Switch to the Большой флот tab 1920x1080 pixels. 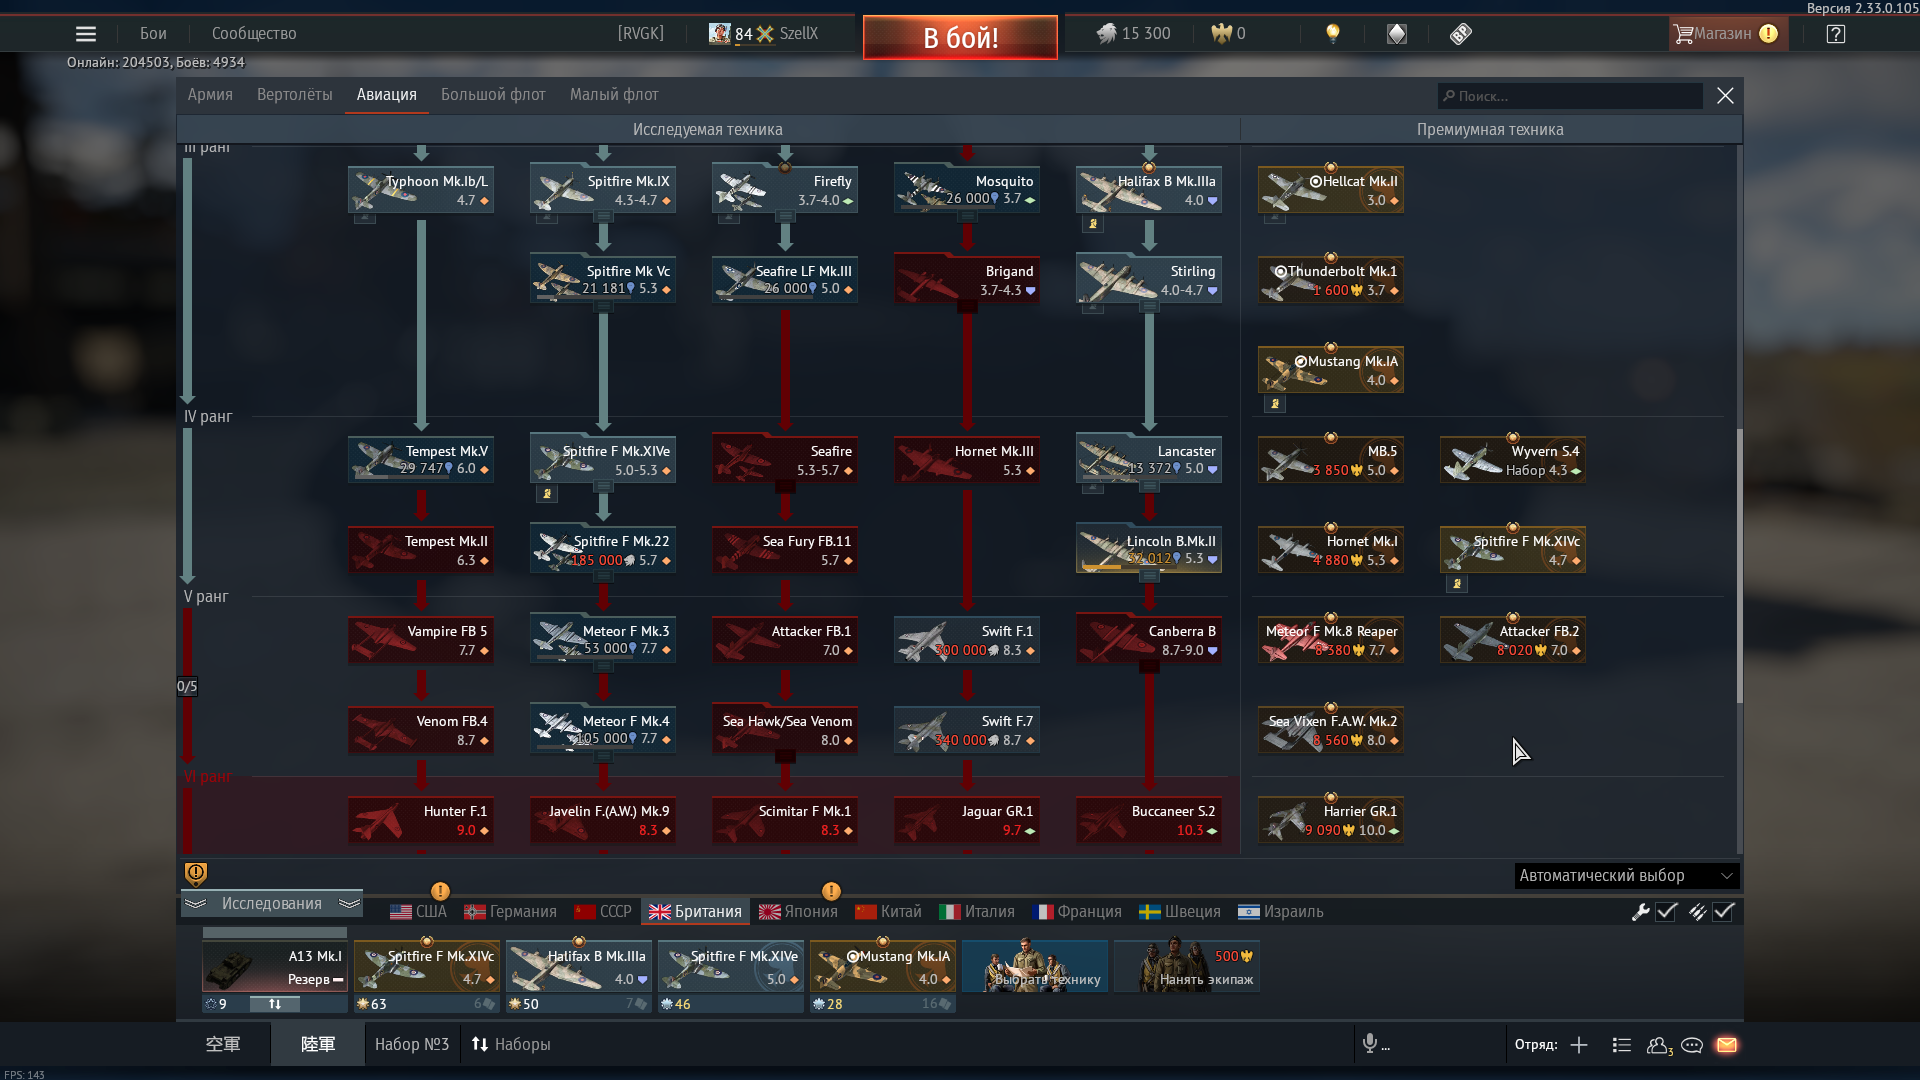493,95
